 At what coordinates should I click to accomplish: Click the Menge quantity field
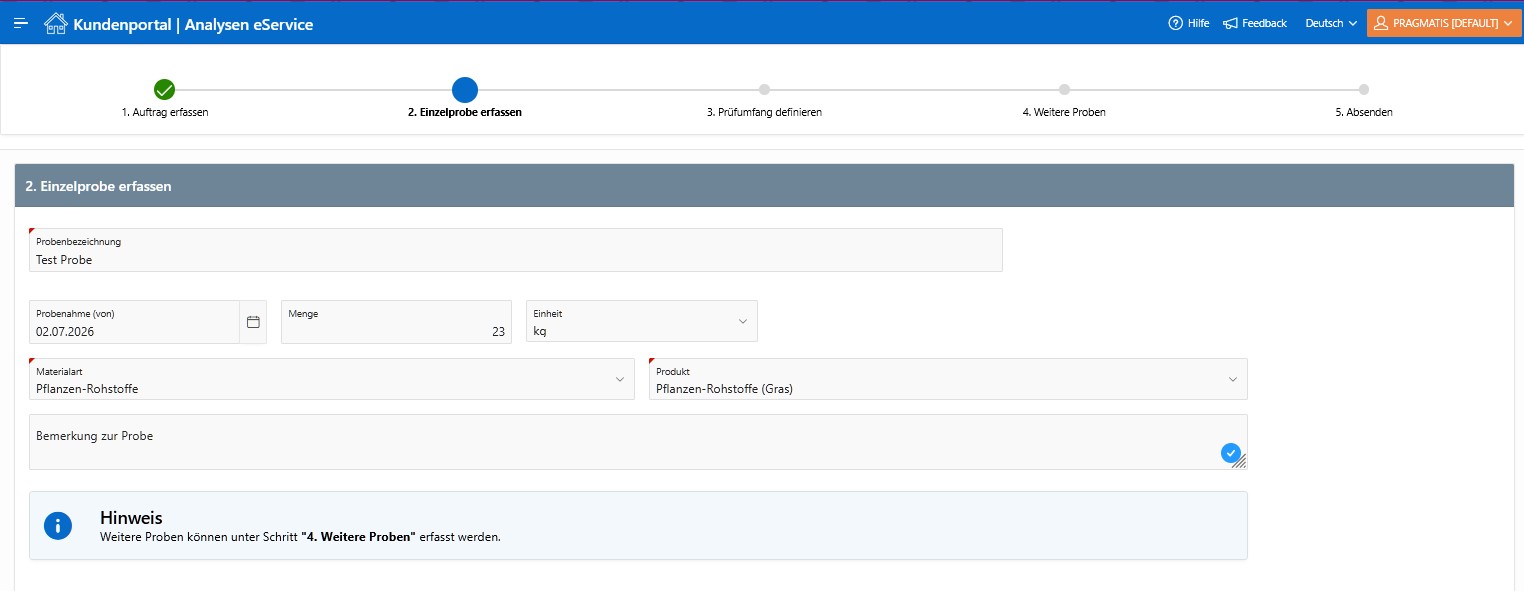[x=396, y=322]
